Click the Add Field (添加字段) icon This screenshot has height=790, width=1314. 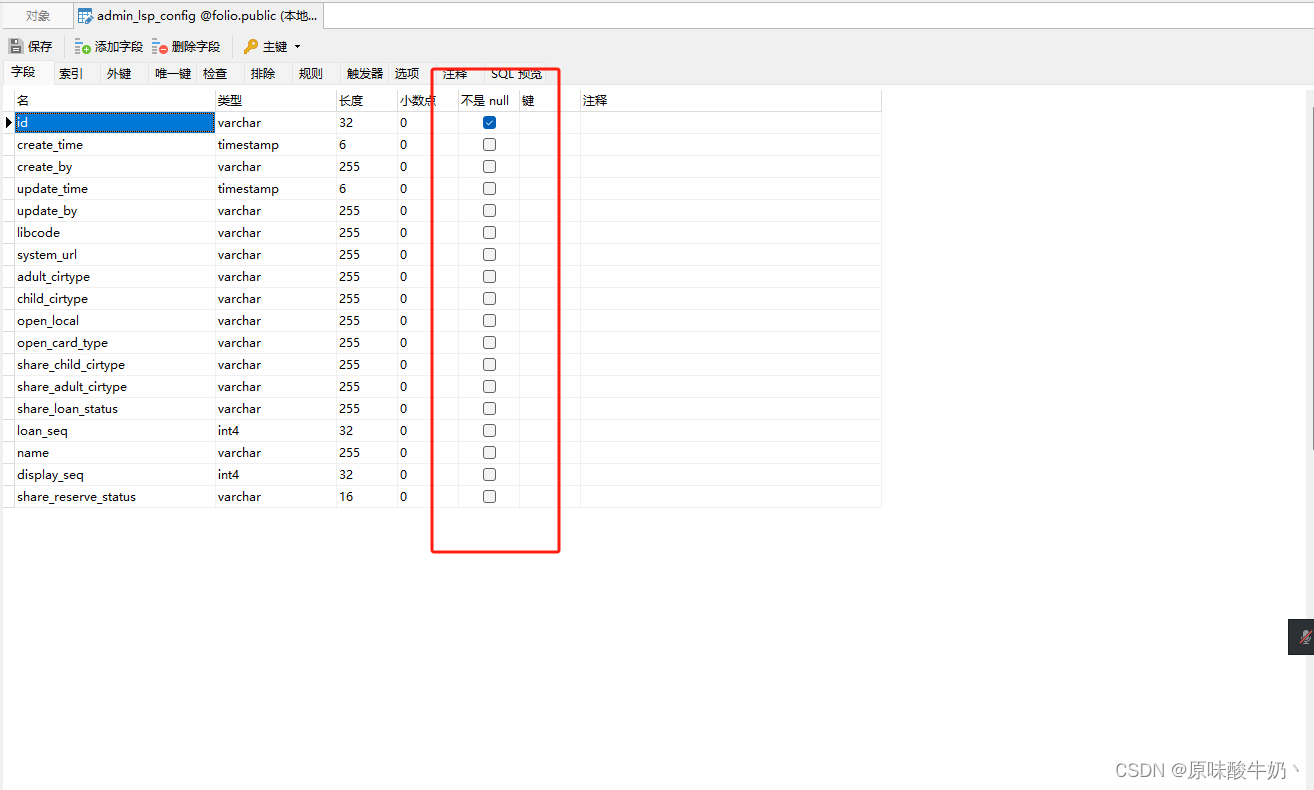[x=83, y=46]
